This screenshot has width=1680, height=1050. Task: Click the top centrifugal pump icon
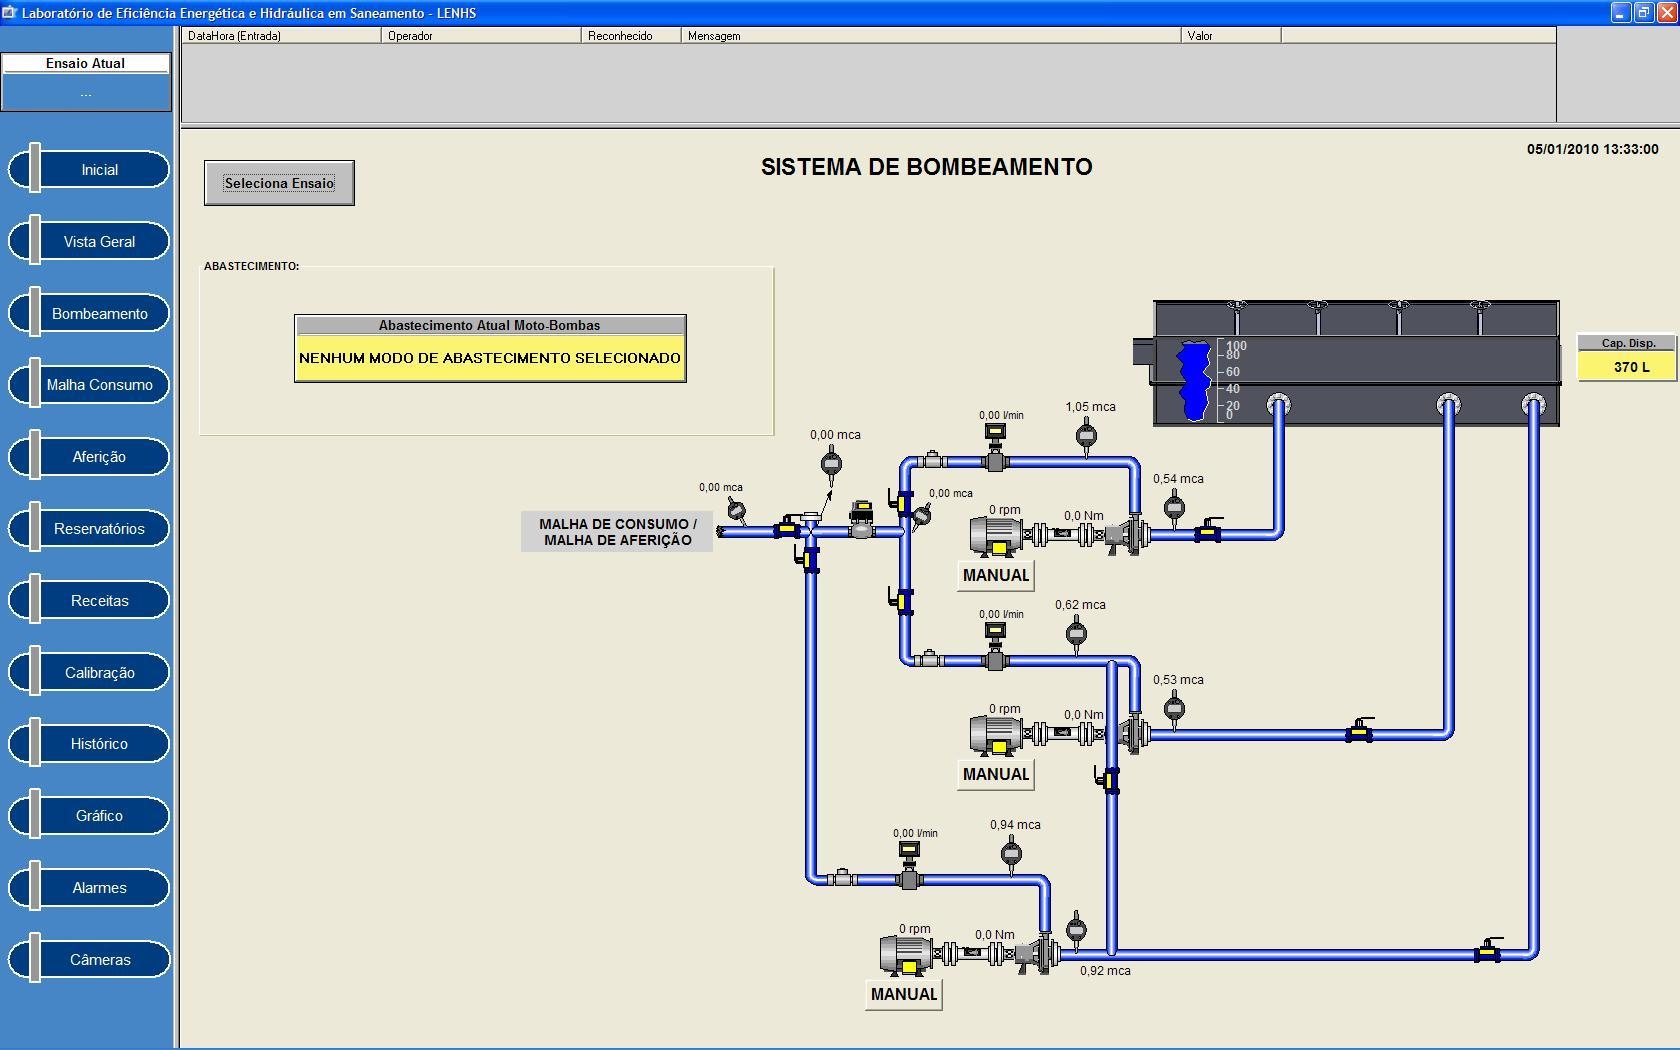1128,536
